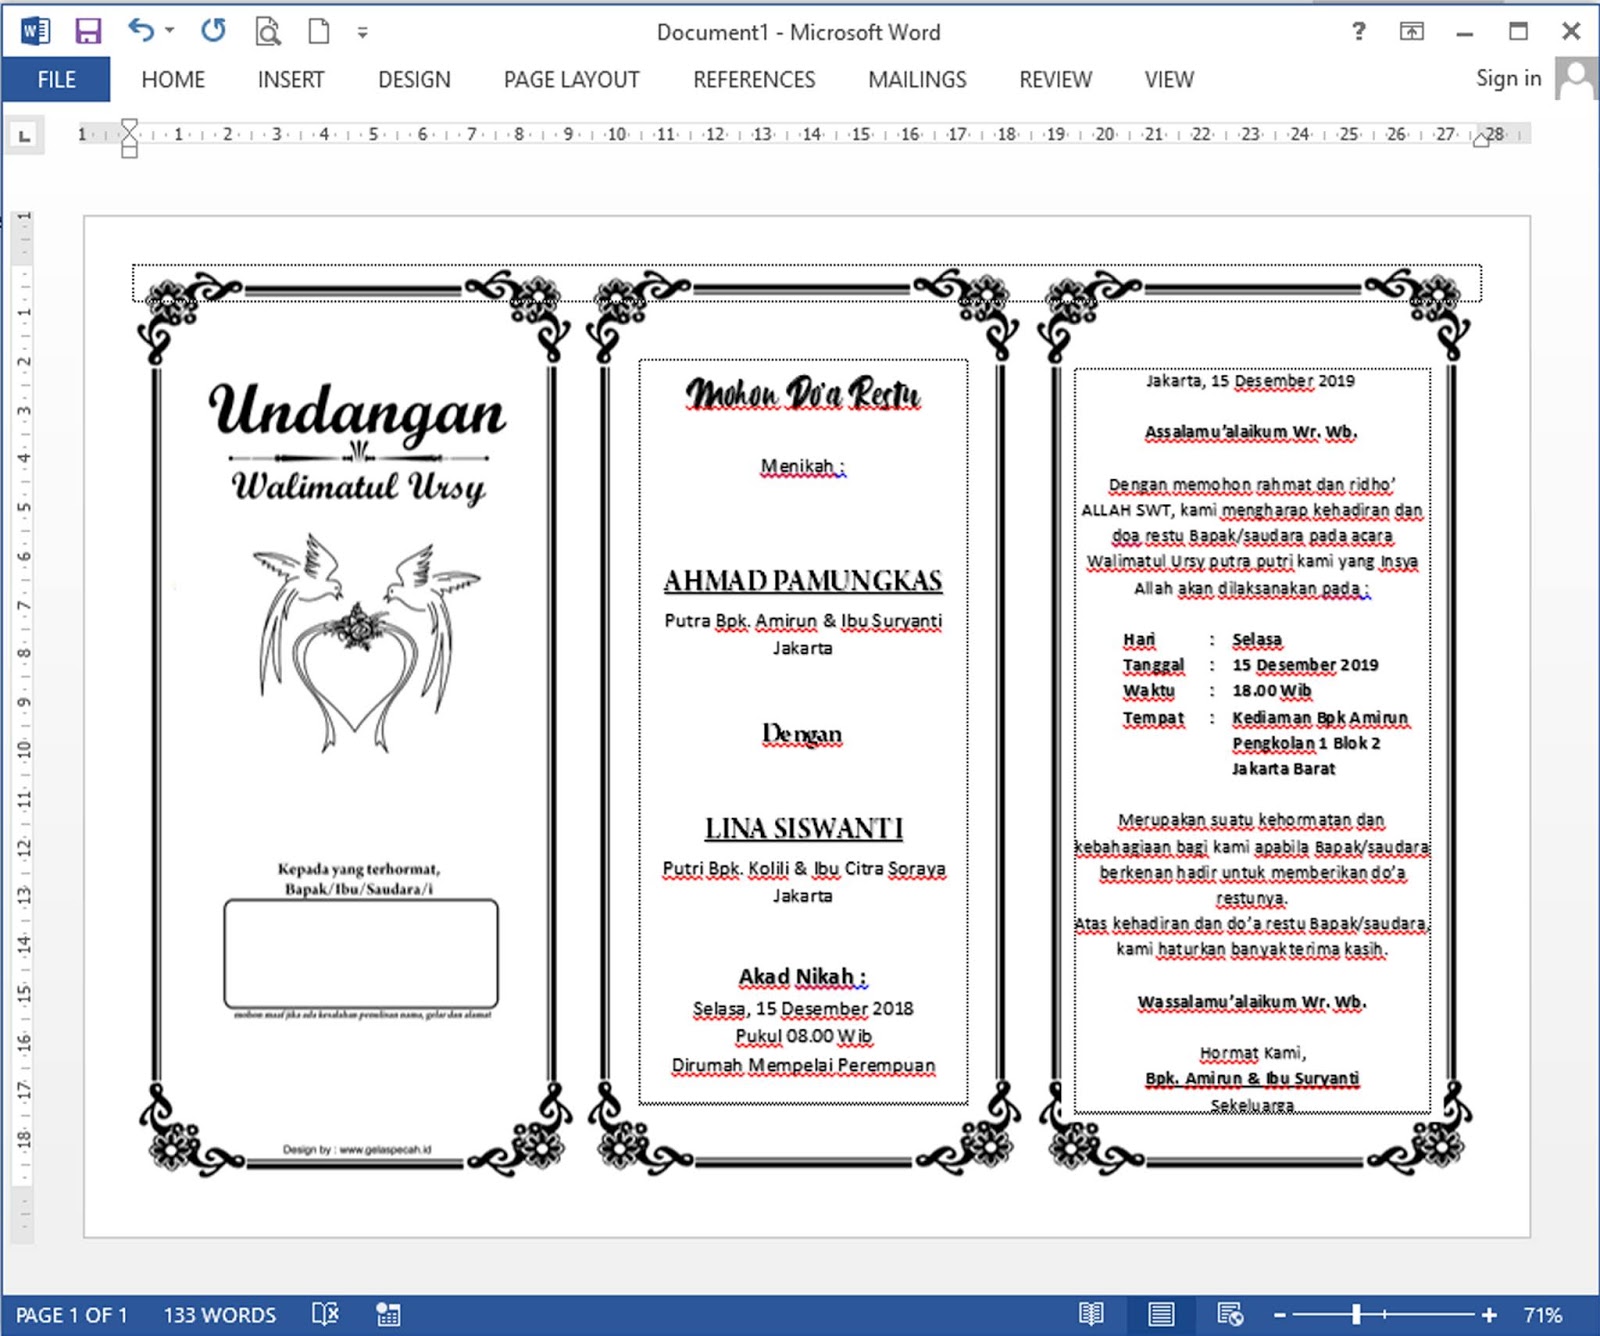Open Ribbon Display Options menu
Image resolution: width=1600 pixels, height=1336 pixels.
pos(1411,31)
